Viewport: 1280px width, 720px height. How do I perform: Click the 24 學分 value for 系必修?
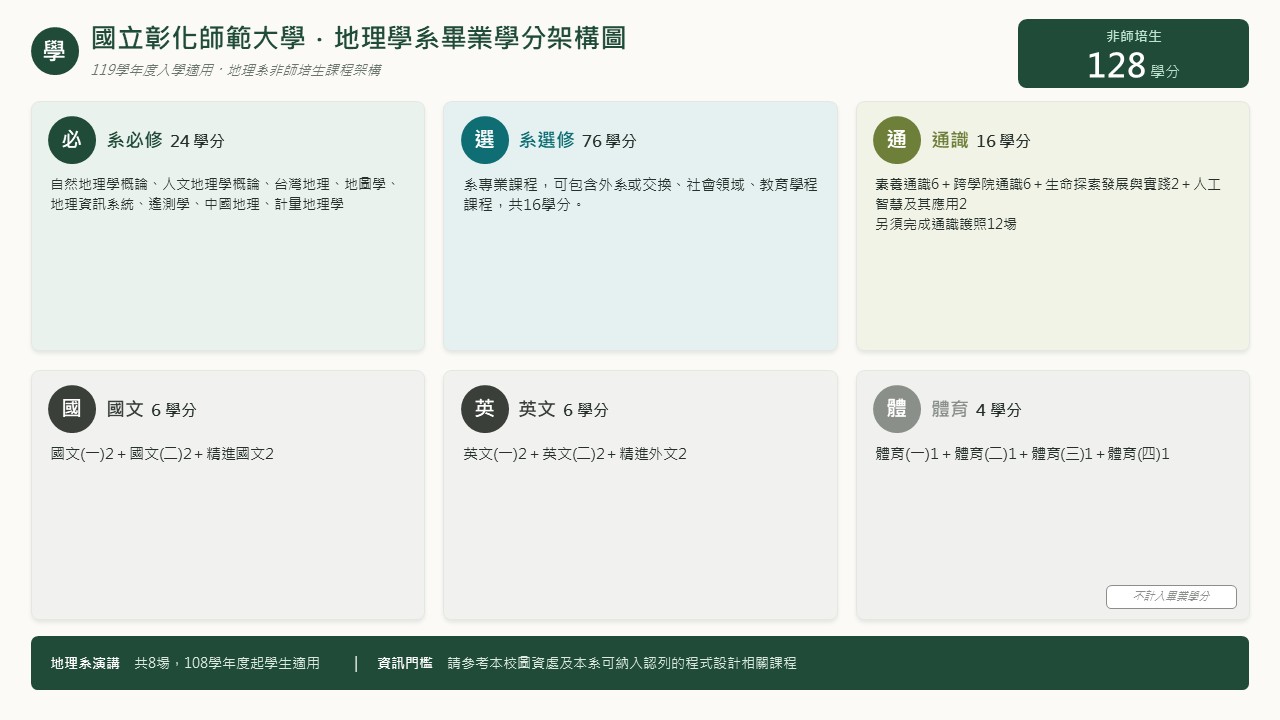click(x=197, y=141)
